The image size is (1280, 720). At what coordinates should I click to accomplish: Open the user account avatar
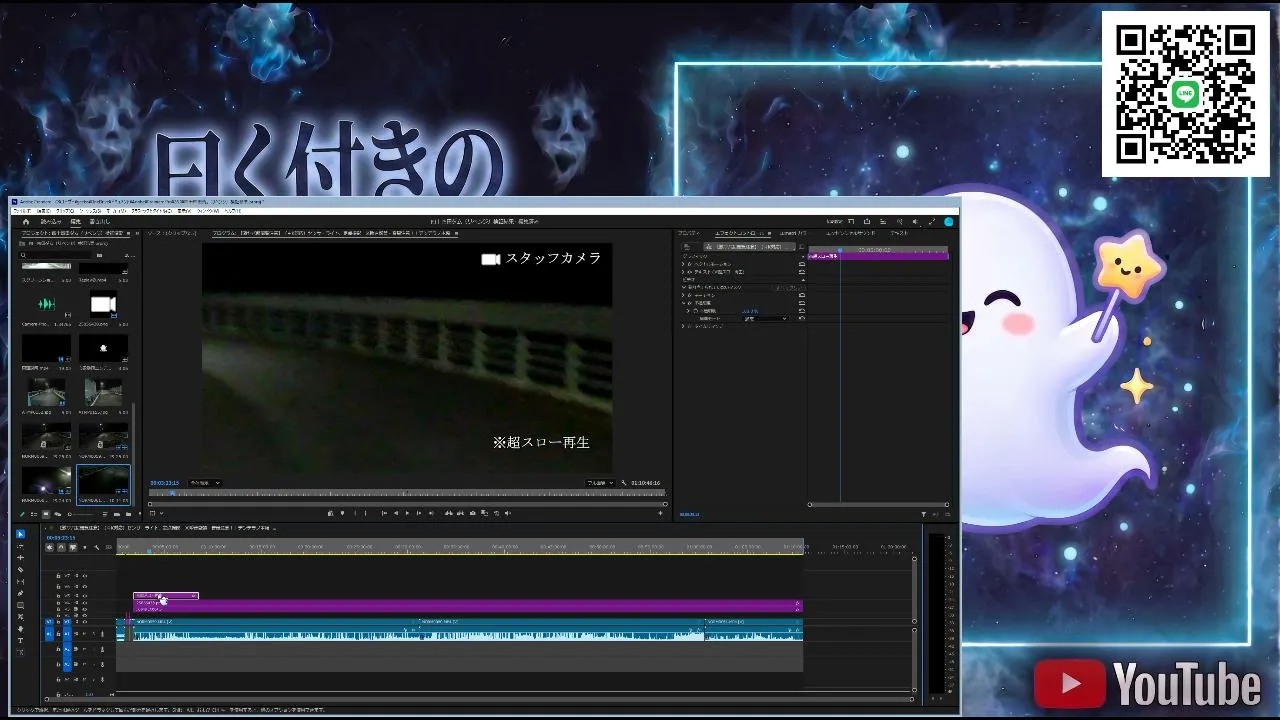point(948,221)
